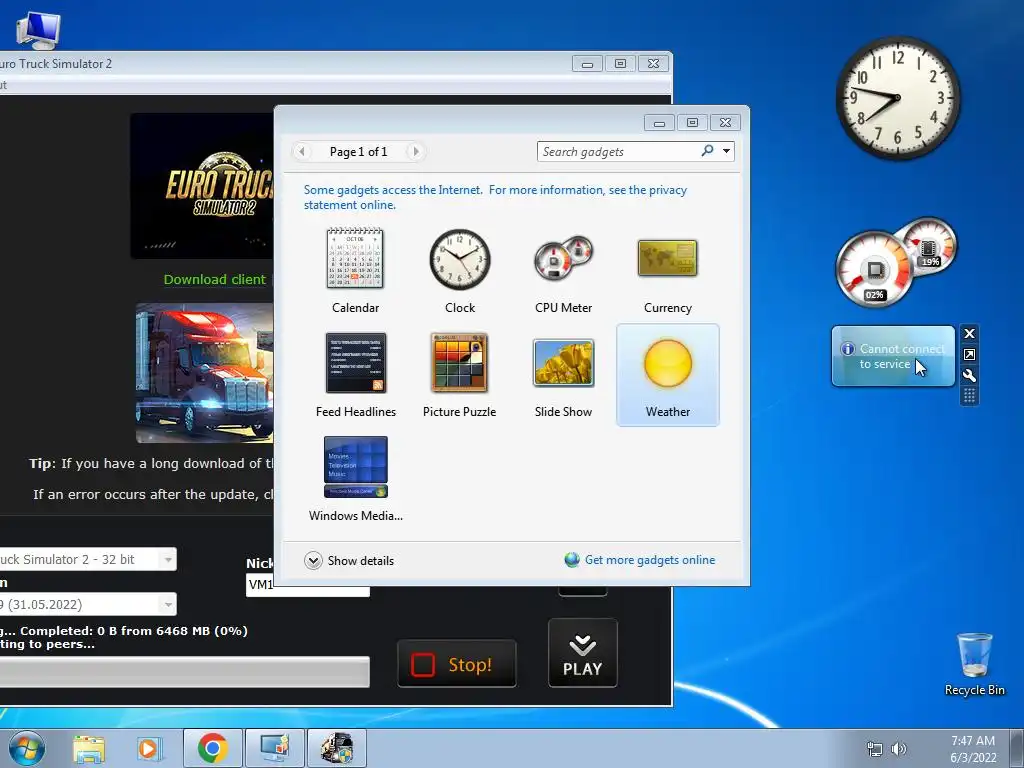The width and height of the screenshot is (1024, 768).
Task: Select the Feed Headlines gadget
Action: pyautogui.click(x=355, y=376)
